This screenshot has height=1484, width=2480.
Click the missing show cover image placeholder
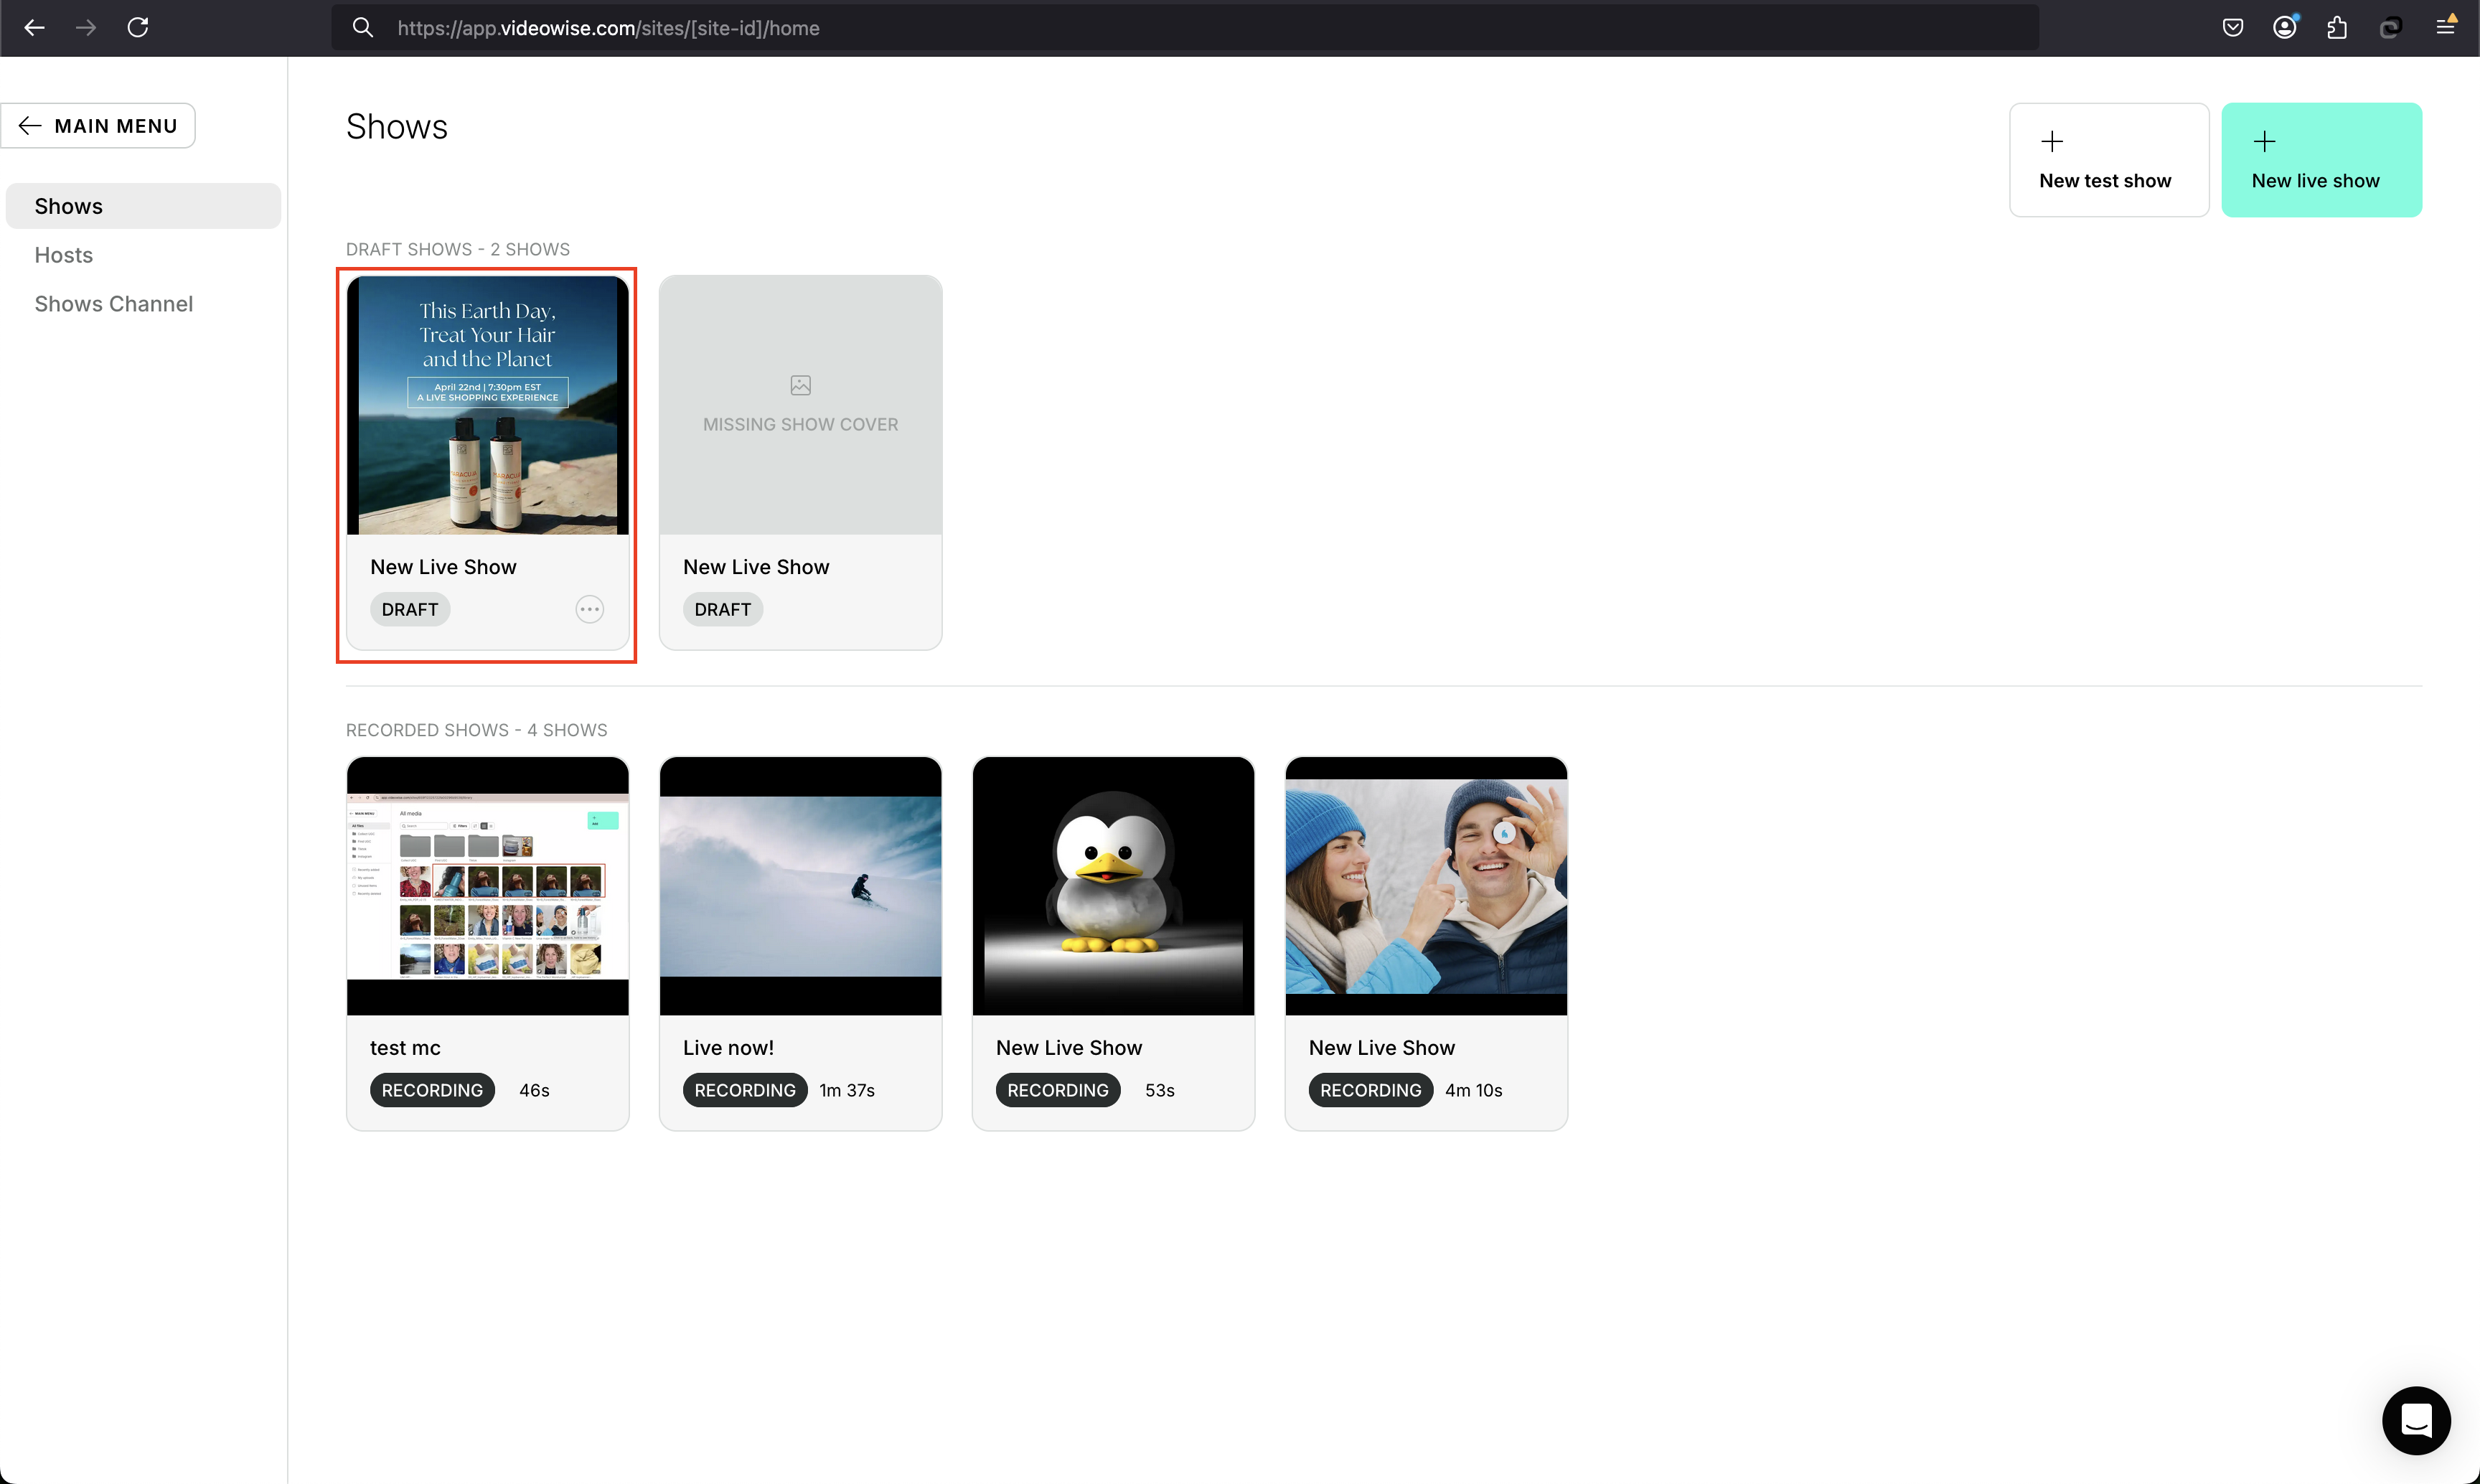pyautogui.click(x=800, y=404)
